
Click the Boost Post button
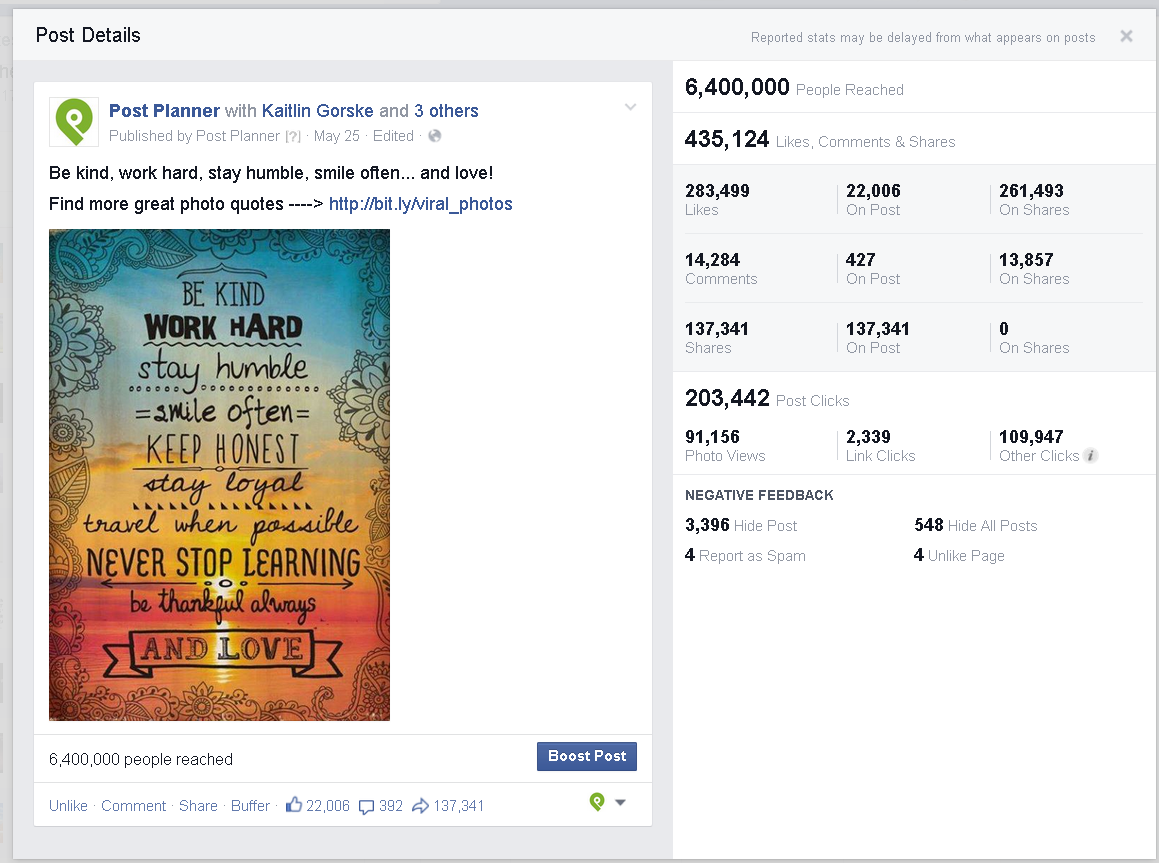[586, 756]
